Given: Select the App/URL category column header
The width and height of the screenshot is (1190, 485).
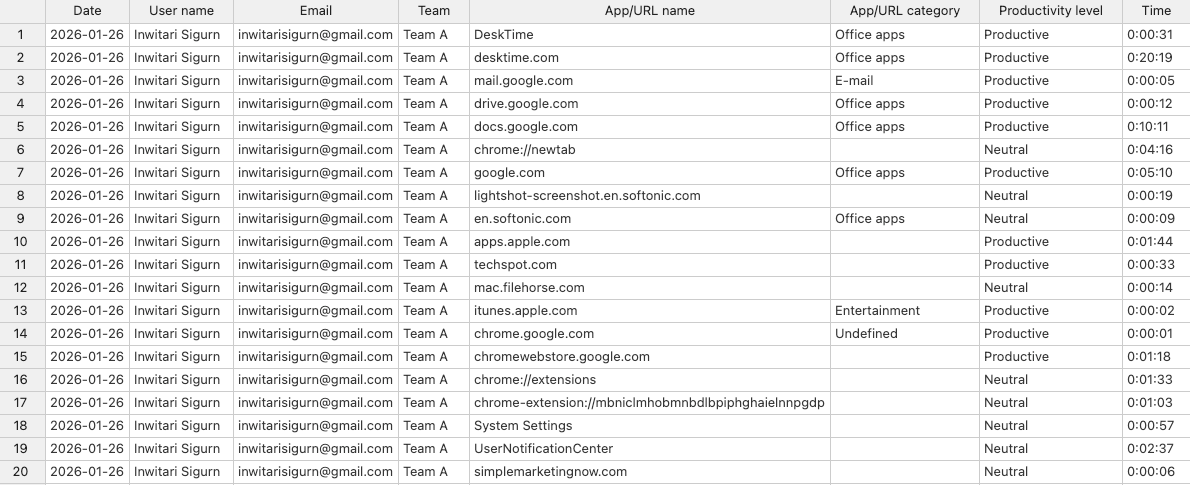Looking at the screenshot, I should click(905, 11).
